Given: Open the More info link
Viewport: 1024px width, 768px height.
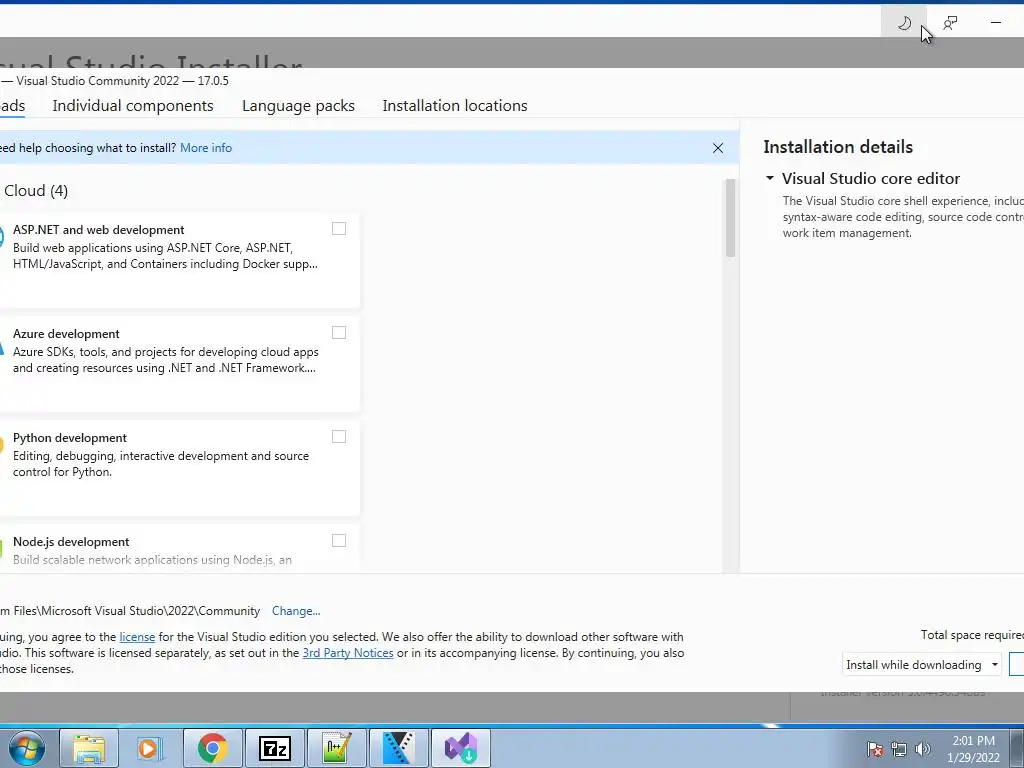Looking at the screenshot, I should 206,148.
